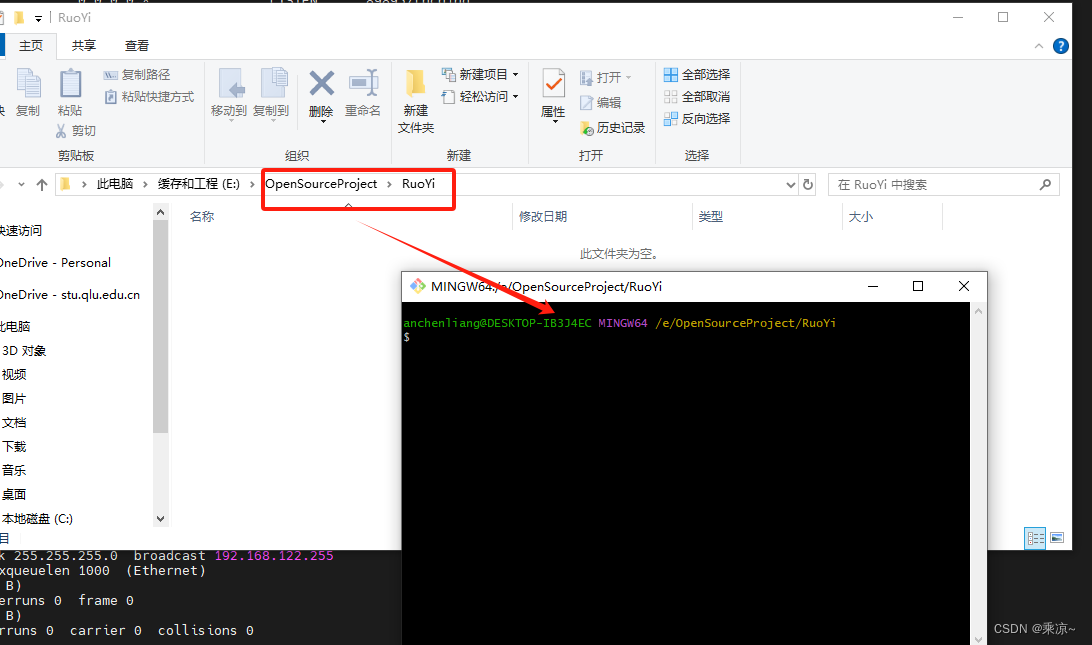1092x645 pixels.
Task: Select OneDrive - Personal in navigation pane
Action: [x=56, y=263]
